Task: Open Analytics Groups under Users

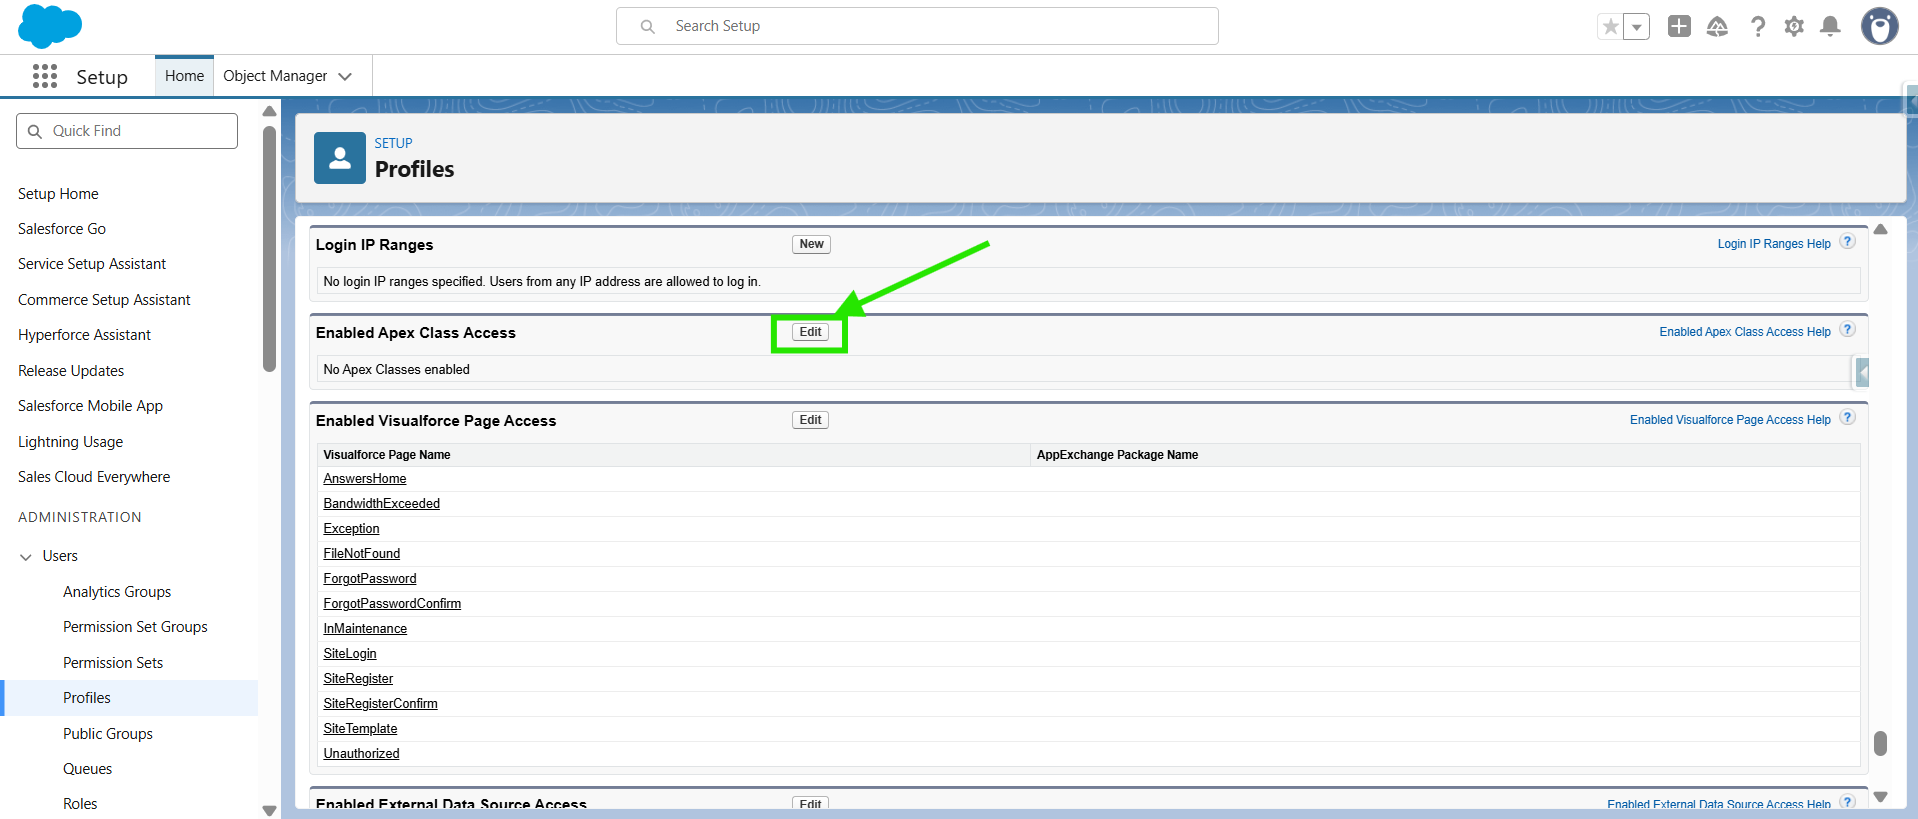Action: tap(117, 592)
